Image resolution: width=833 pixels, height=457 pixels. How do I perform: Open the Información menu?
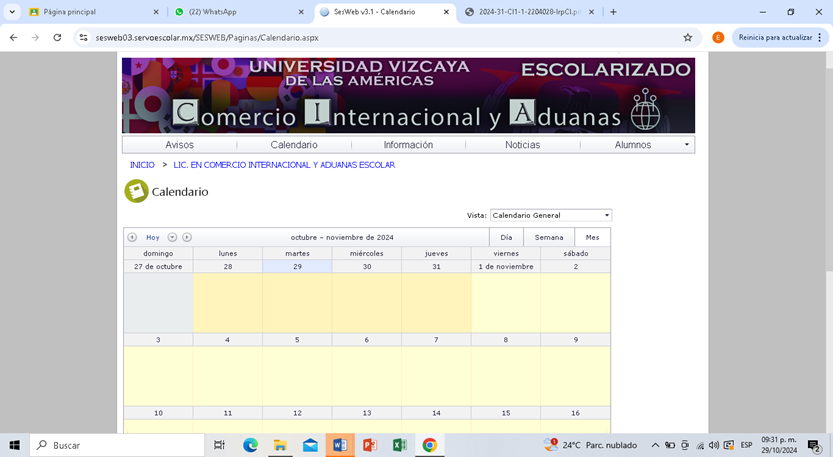tap(408, 145)
